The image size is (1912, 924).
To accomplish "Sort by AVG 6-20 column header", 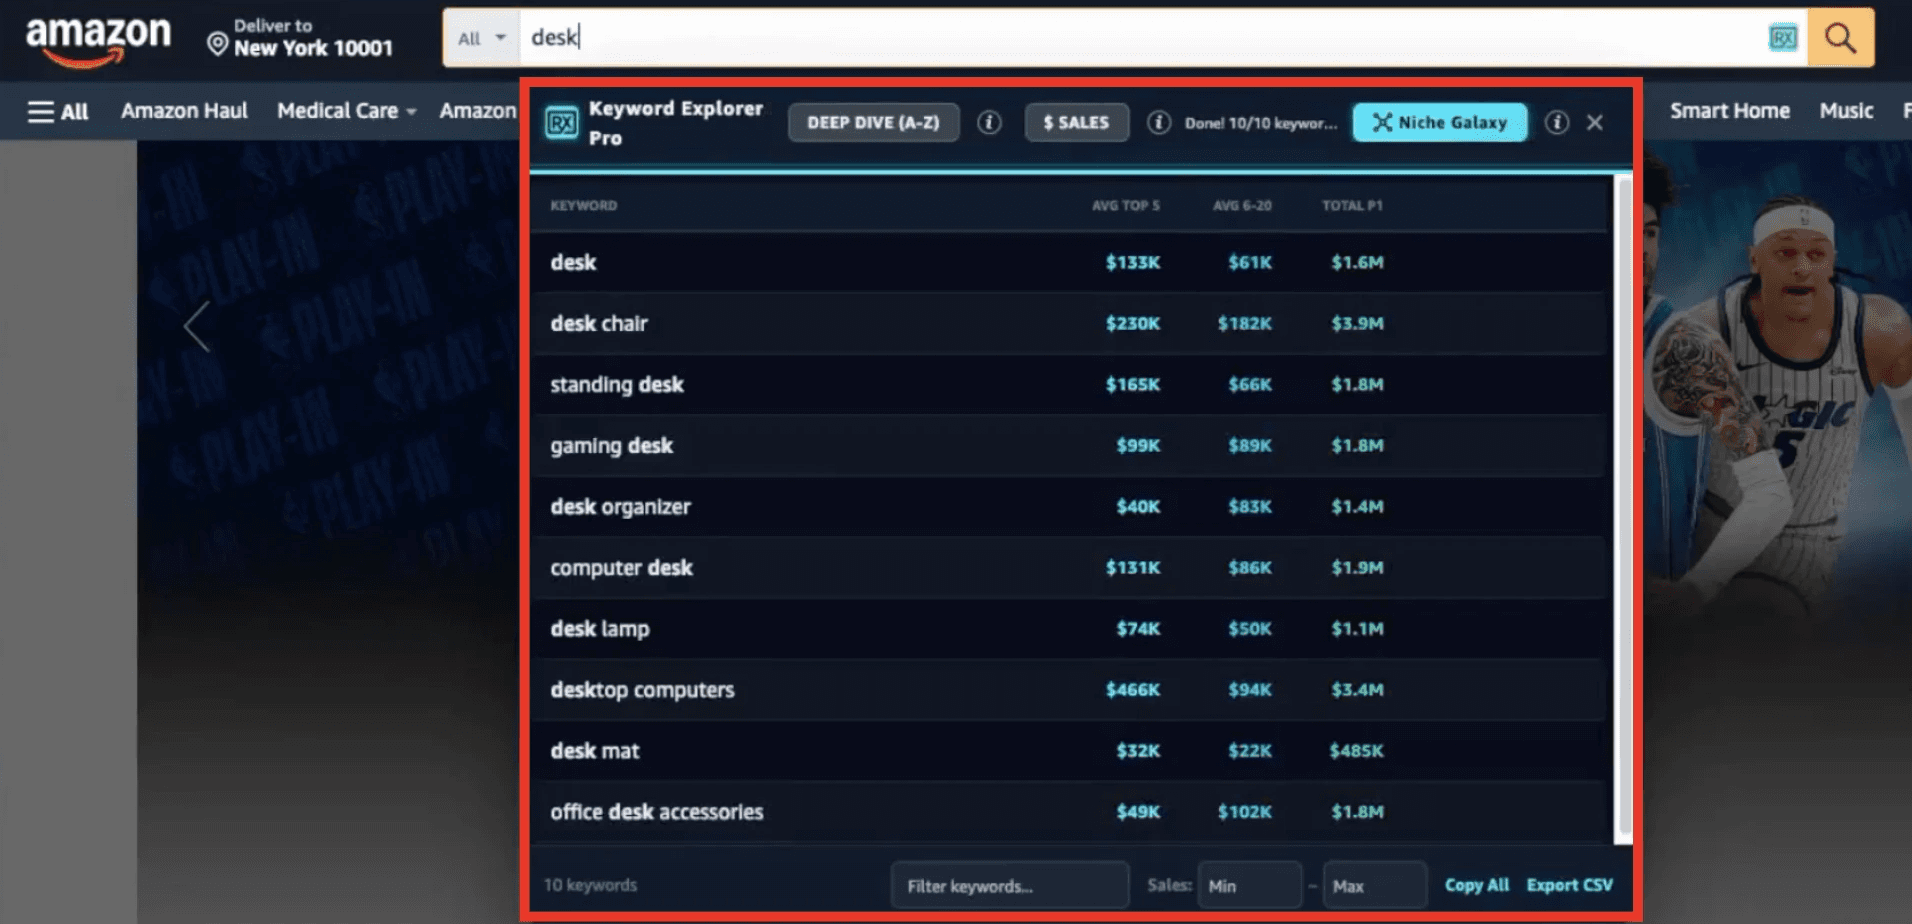I will tap(1242, 205).
